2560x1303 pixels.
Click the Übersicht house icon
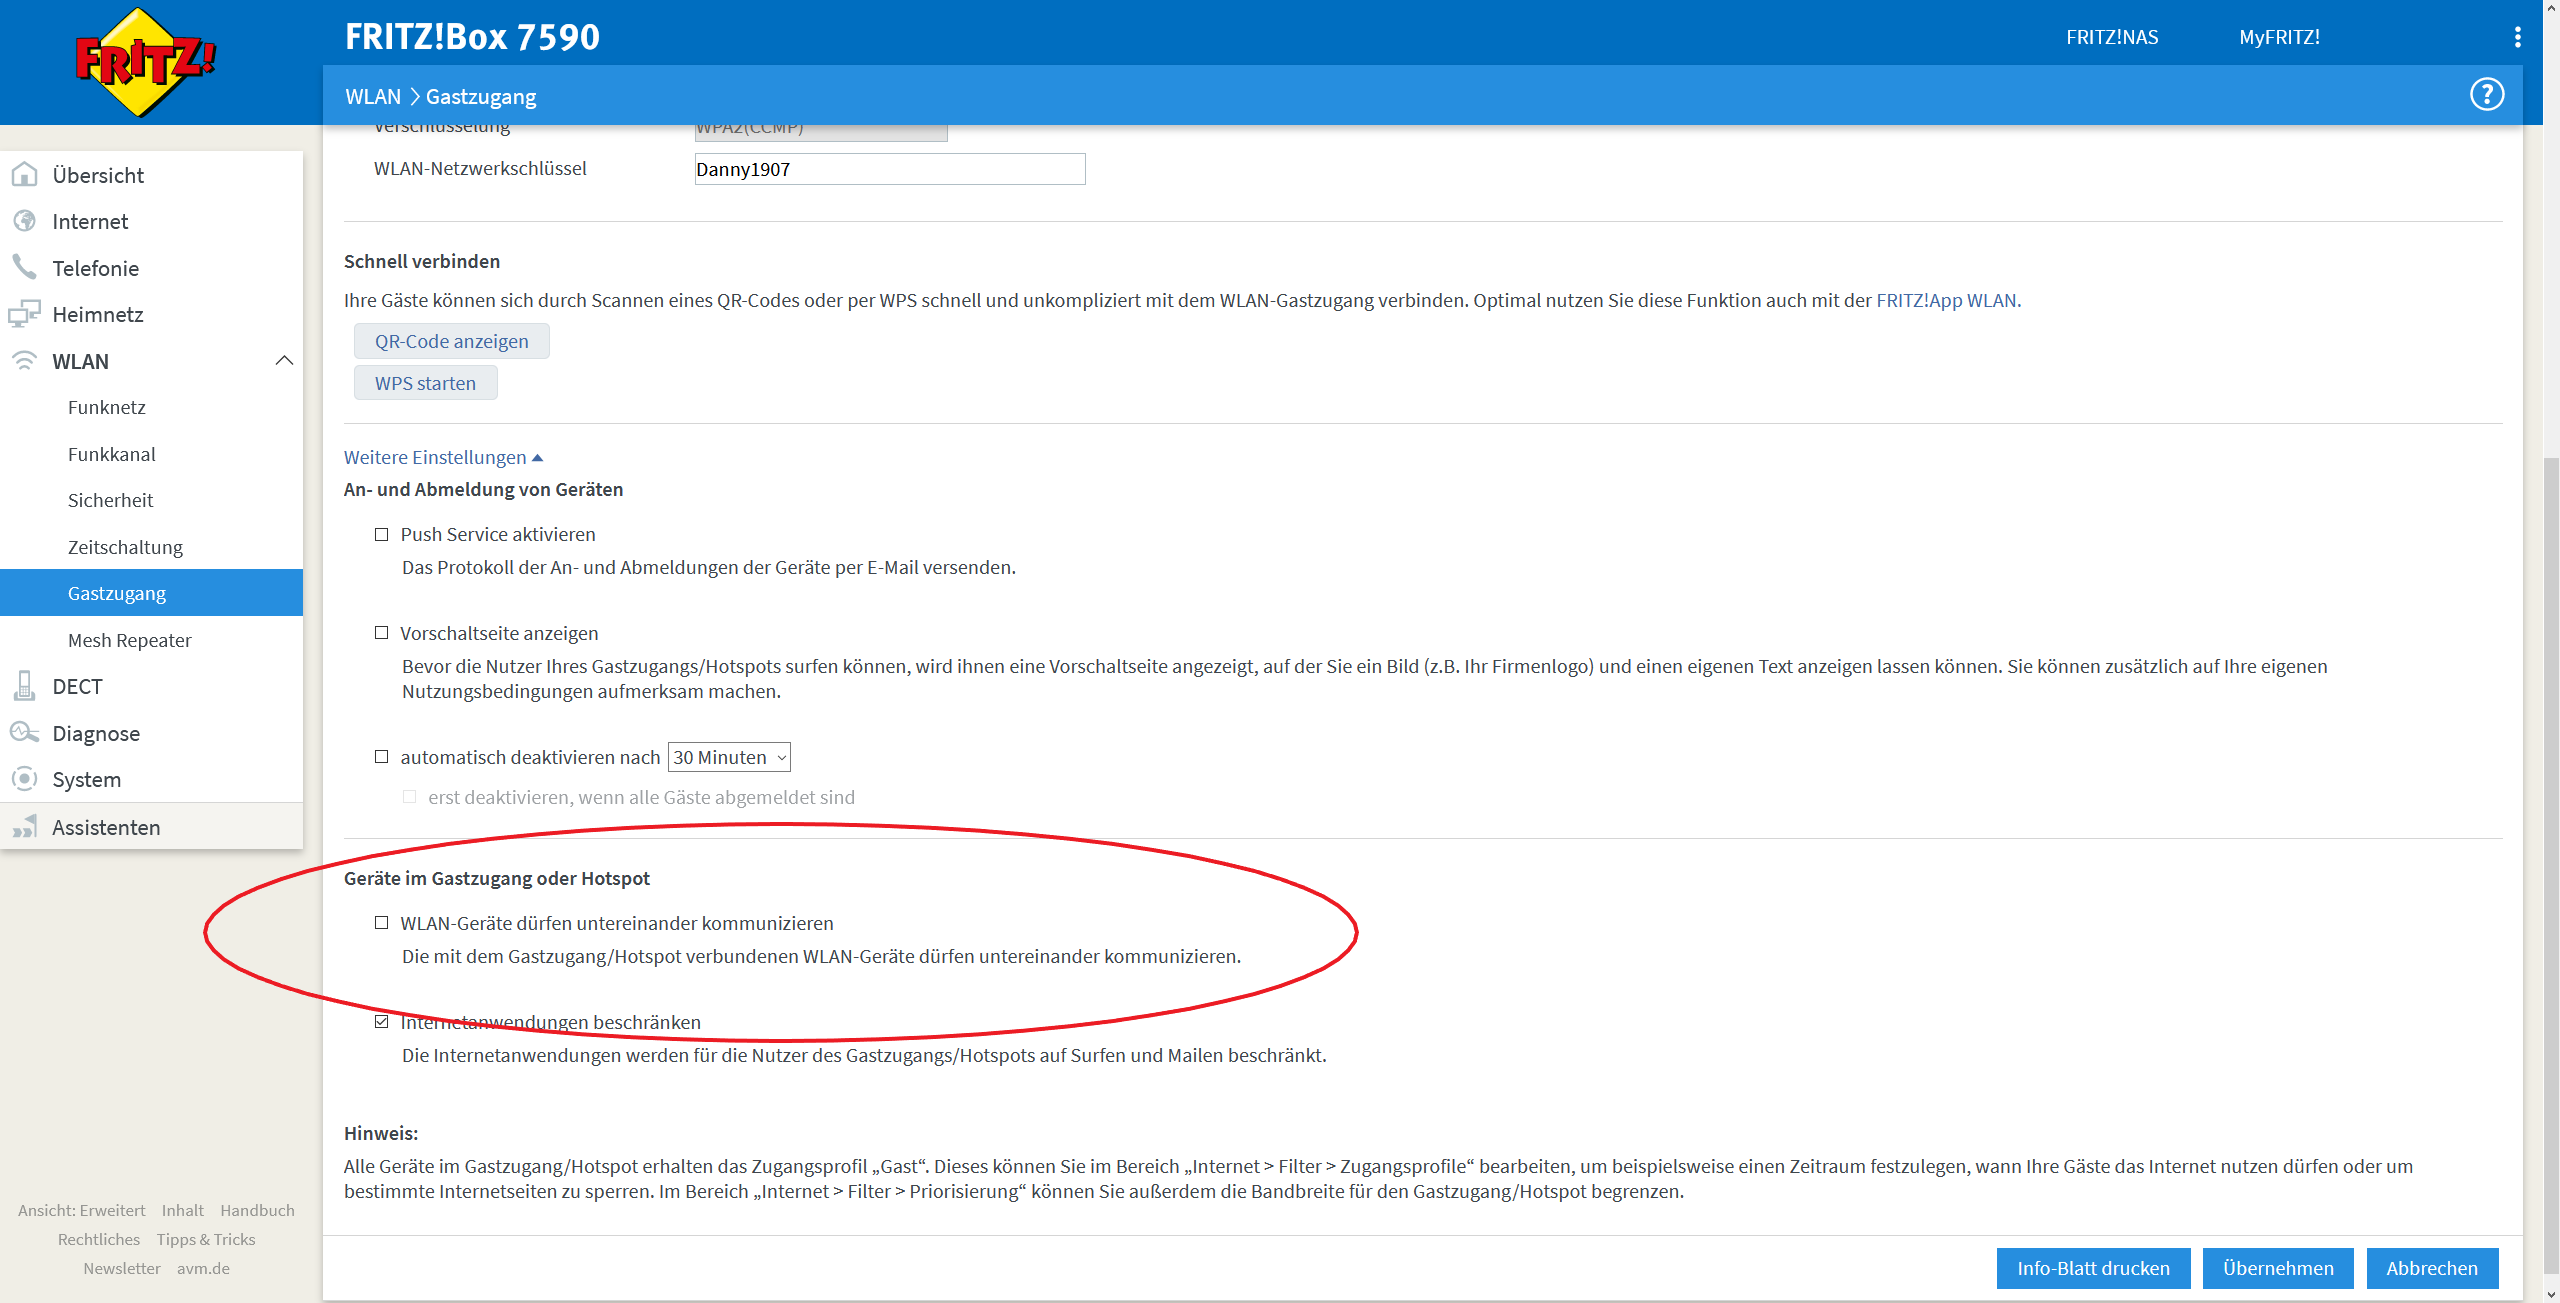click(24, 175)
